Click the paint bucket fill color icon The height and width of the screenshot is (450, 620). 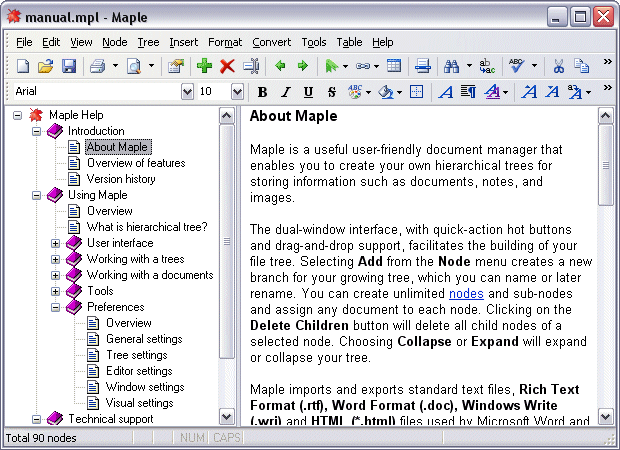(386, 92)
